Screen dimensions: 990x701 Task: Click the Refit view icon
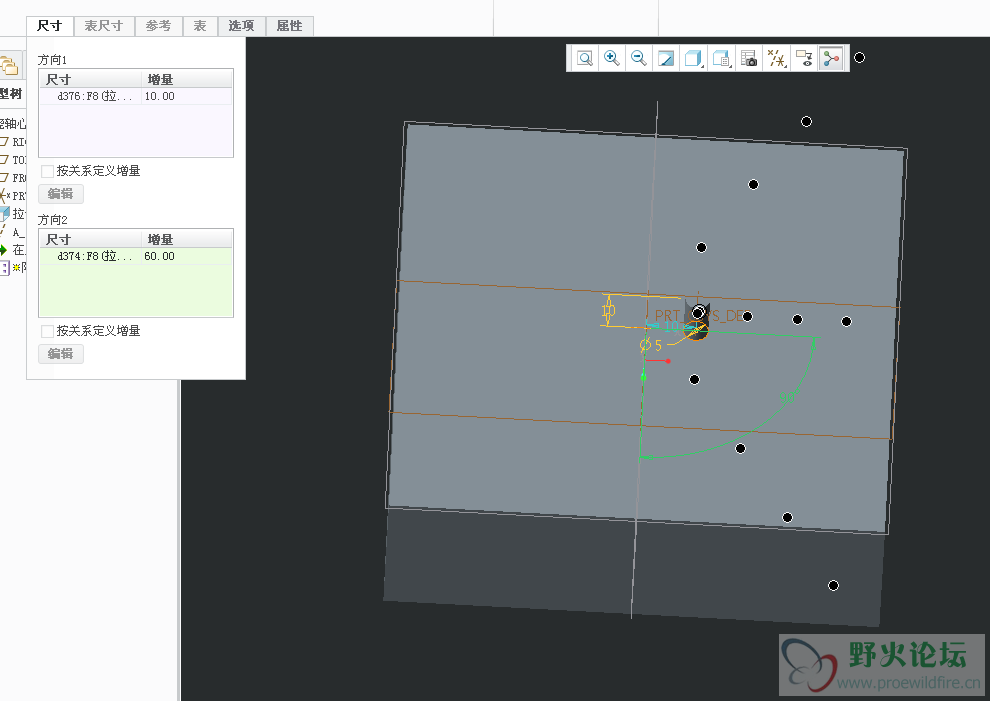pos(585,59)
